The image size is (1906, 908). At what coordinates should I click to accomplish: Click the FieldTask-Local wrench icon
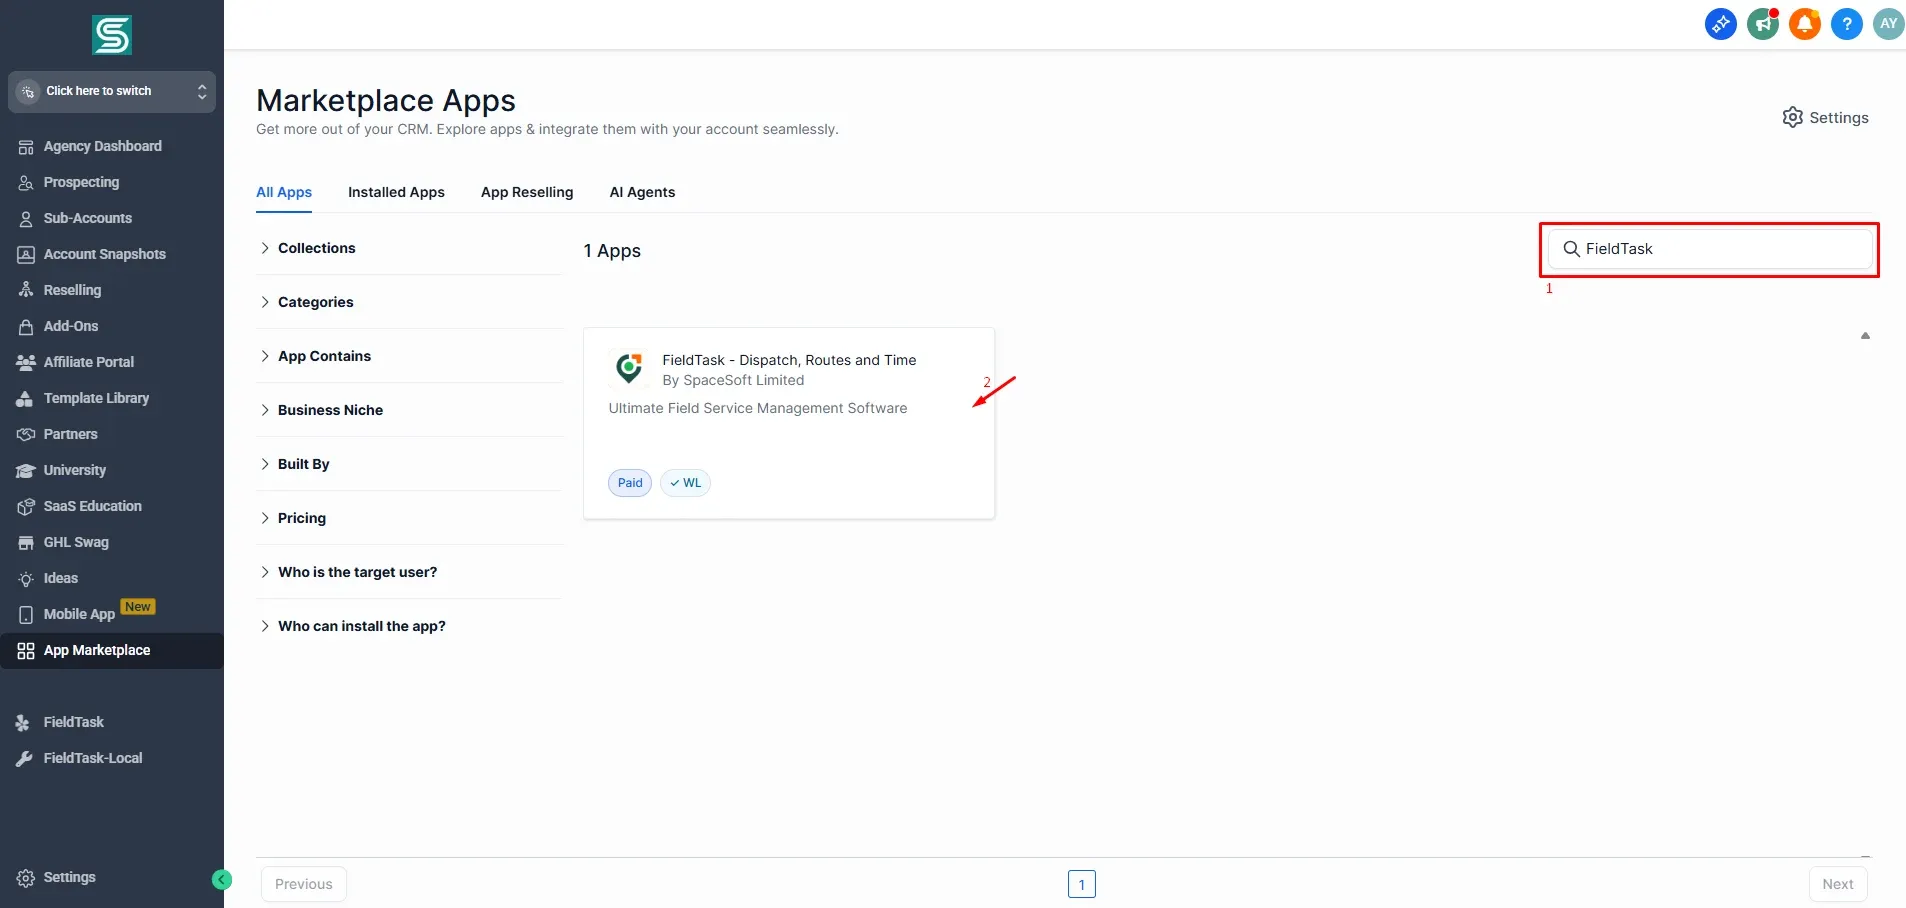coord(24,759)
